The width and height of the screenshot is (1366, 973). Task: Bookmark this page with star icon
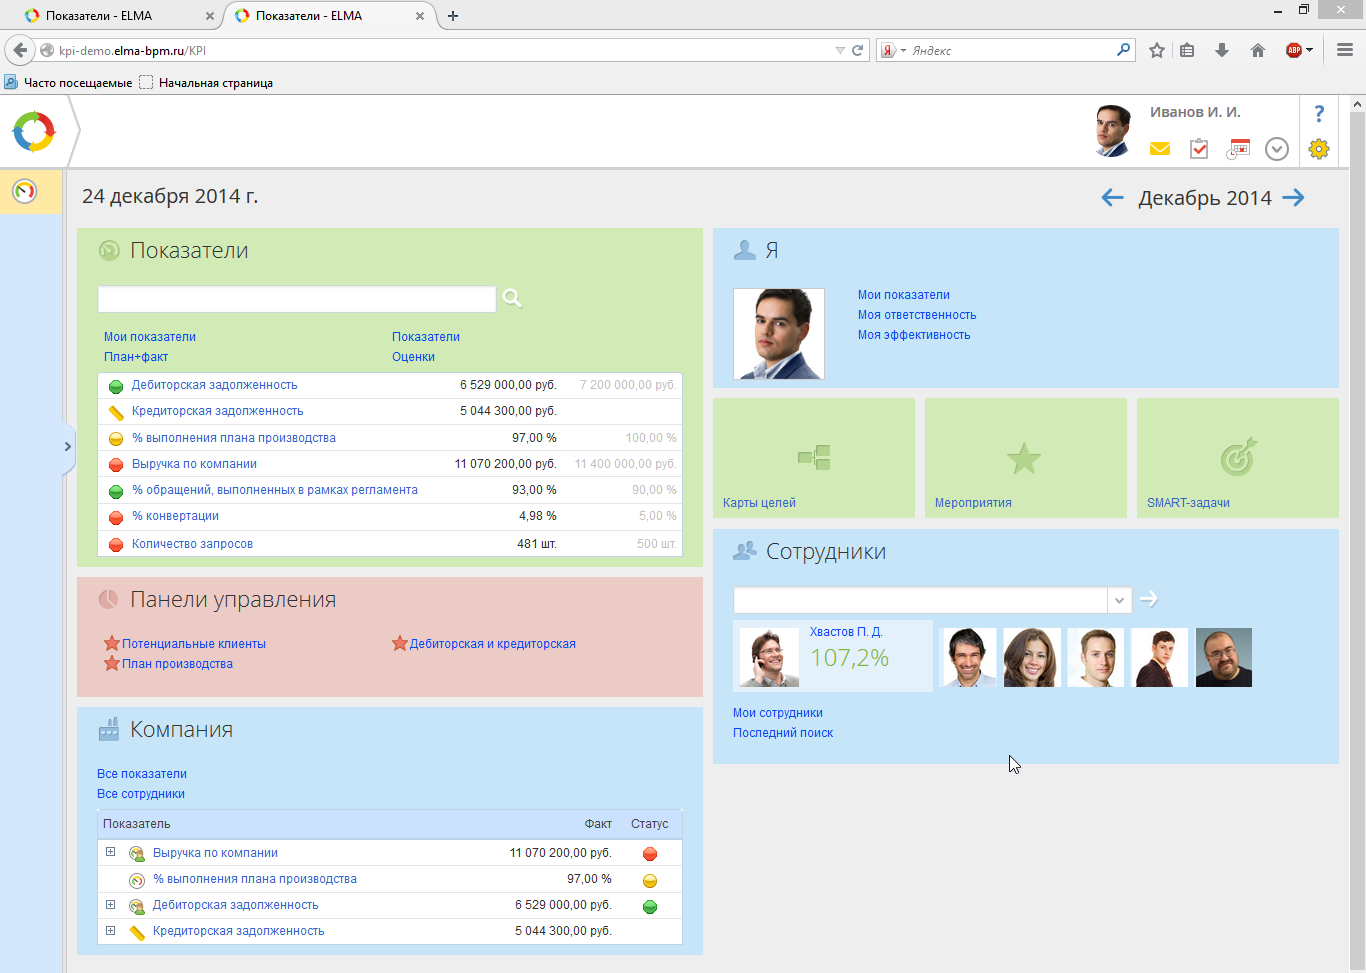pyautogui.click(x=1157, y=50)
